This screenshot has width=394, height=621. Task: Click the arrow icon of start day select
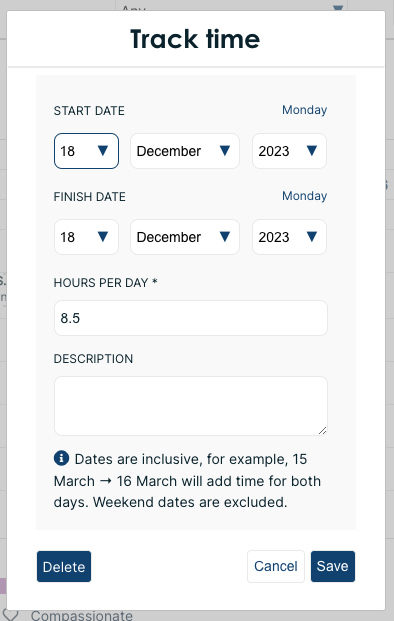(x=103, y=150)
